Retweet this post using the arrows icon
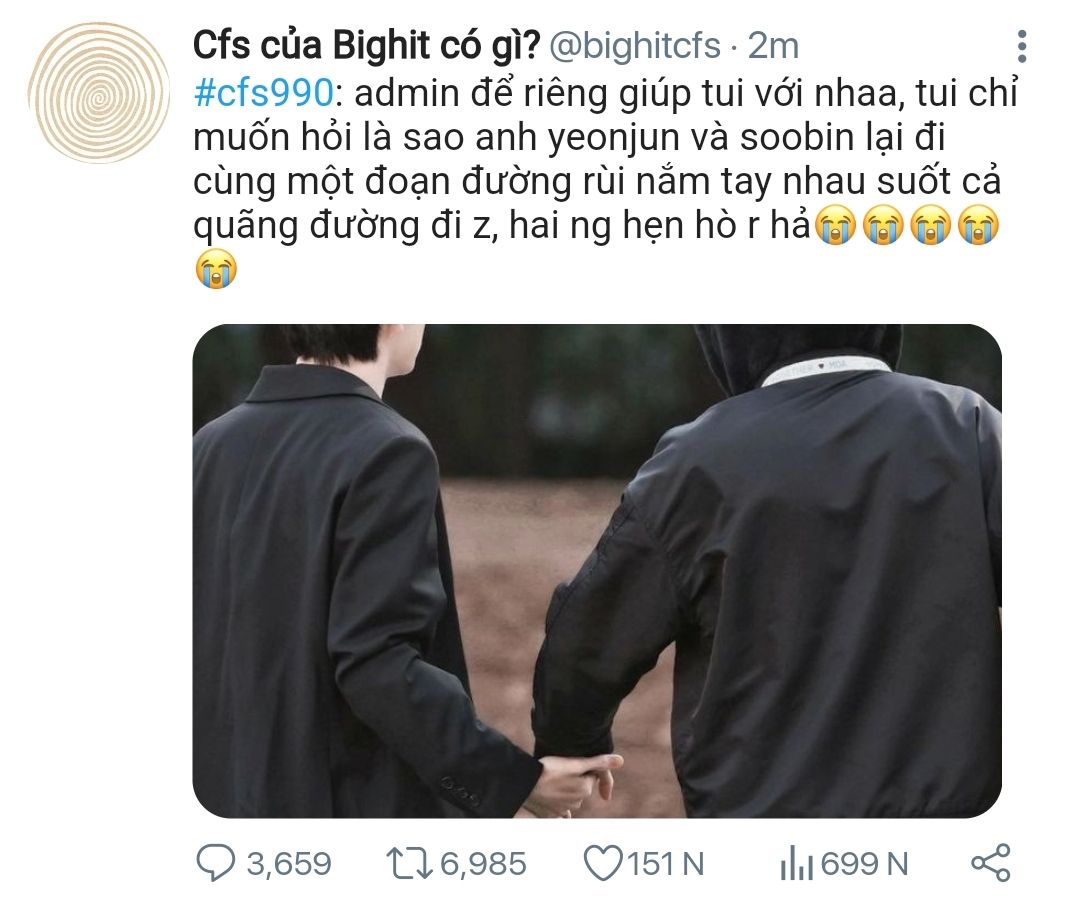Image resolution: width=1080 pixels, height=903 pixels. pyautogui.click(x=408, y=864)
